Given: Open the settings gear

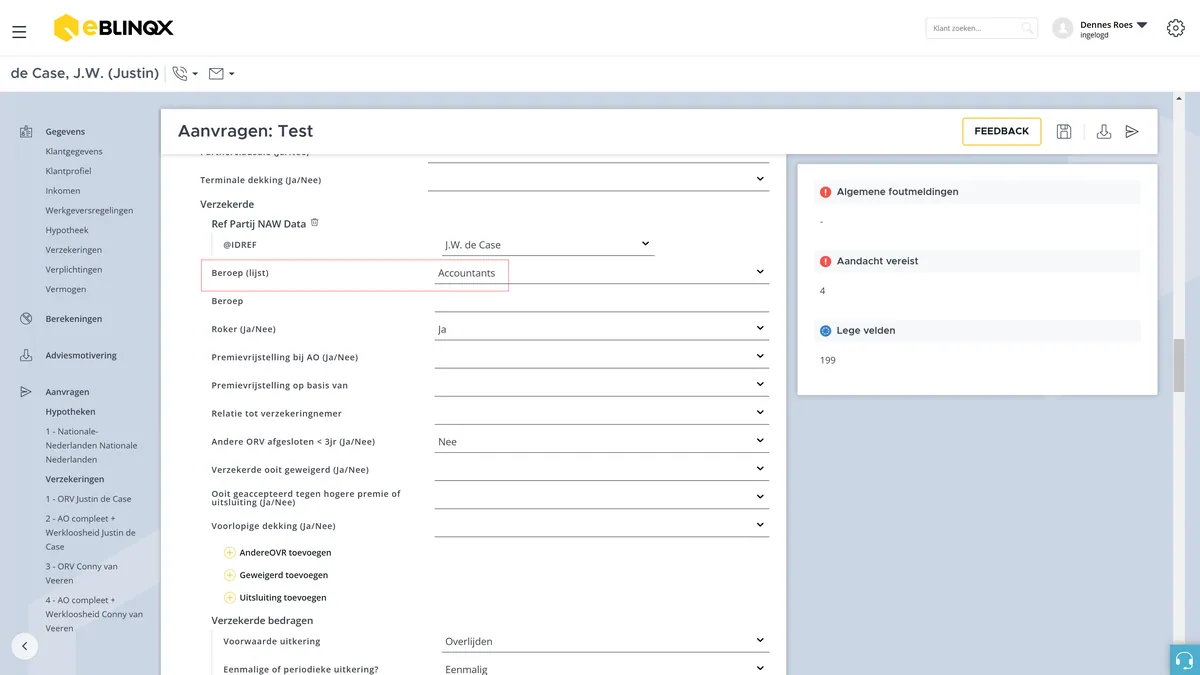Looking at the screenshot, I should [1176, 28].
